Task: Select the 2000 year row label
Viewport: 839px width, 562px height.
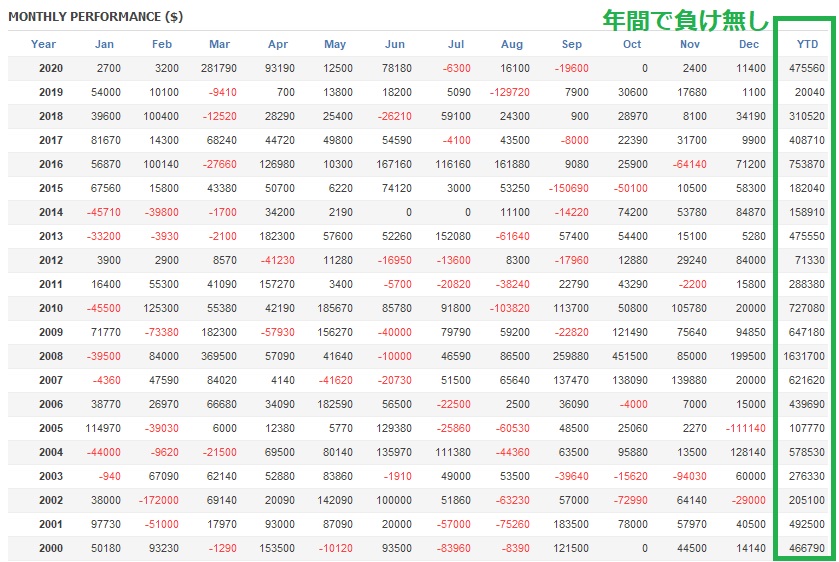Action: [x=51, y=548]
